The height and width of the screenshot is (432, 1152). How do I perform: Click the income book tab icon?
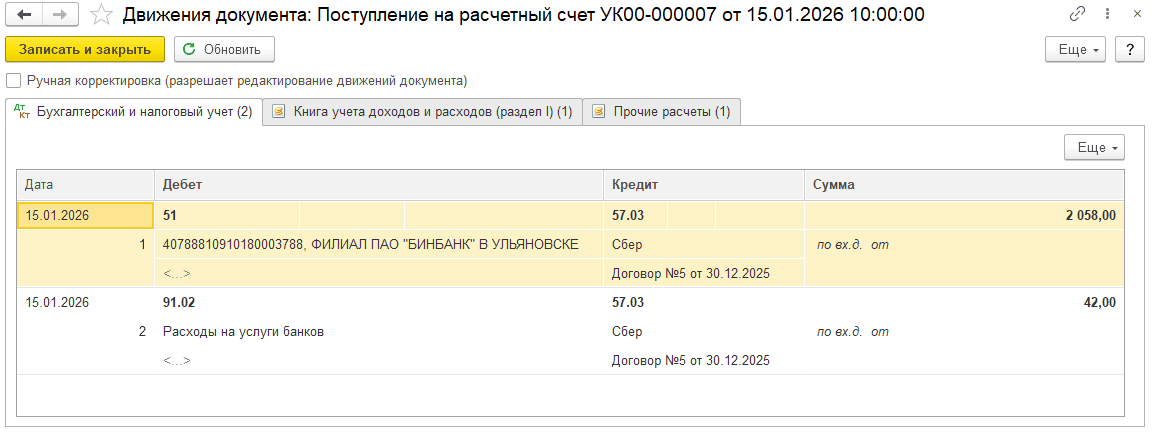pyautogui.click(x=279, y=112)
